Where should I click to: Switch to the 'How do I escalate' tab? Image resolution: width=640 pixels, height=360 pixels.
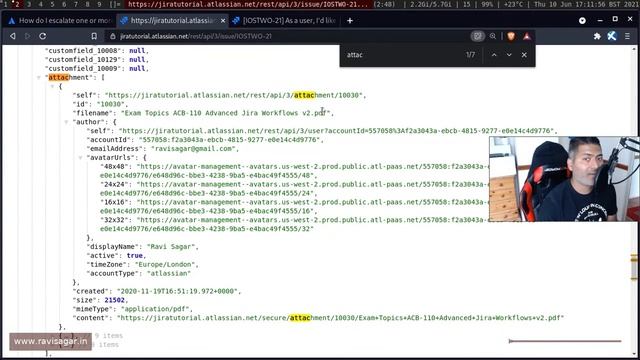(x=60, y=20)
